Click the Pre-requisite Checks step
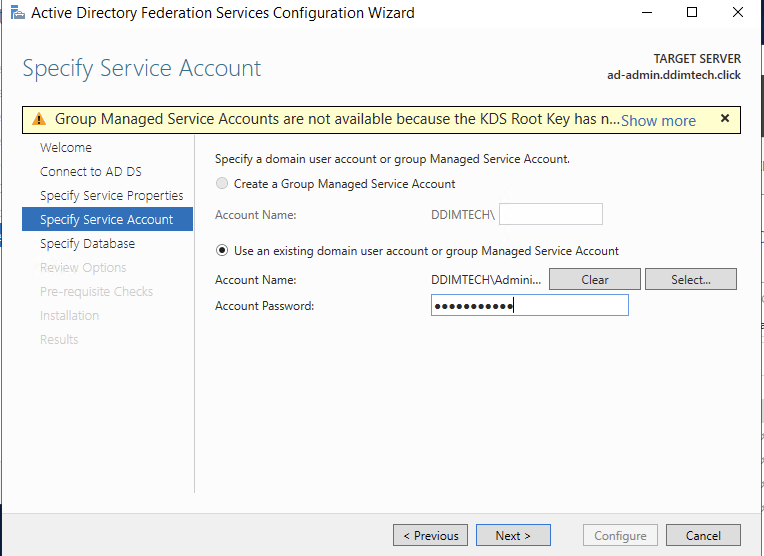Screen dimensions: 764x556 tap(96, 291)
